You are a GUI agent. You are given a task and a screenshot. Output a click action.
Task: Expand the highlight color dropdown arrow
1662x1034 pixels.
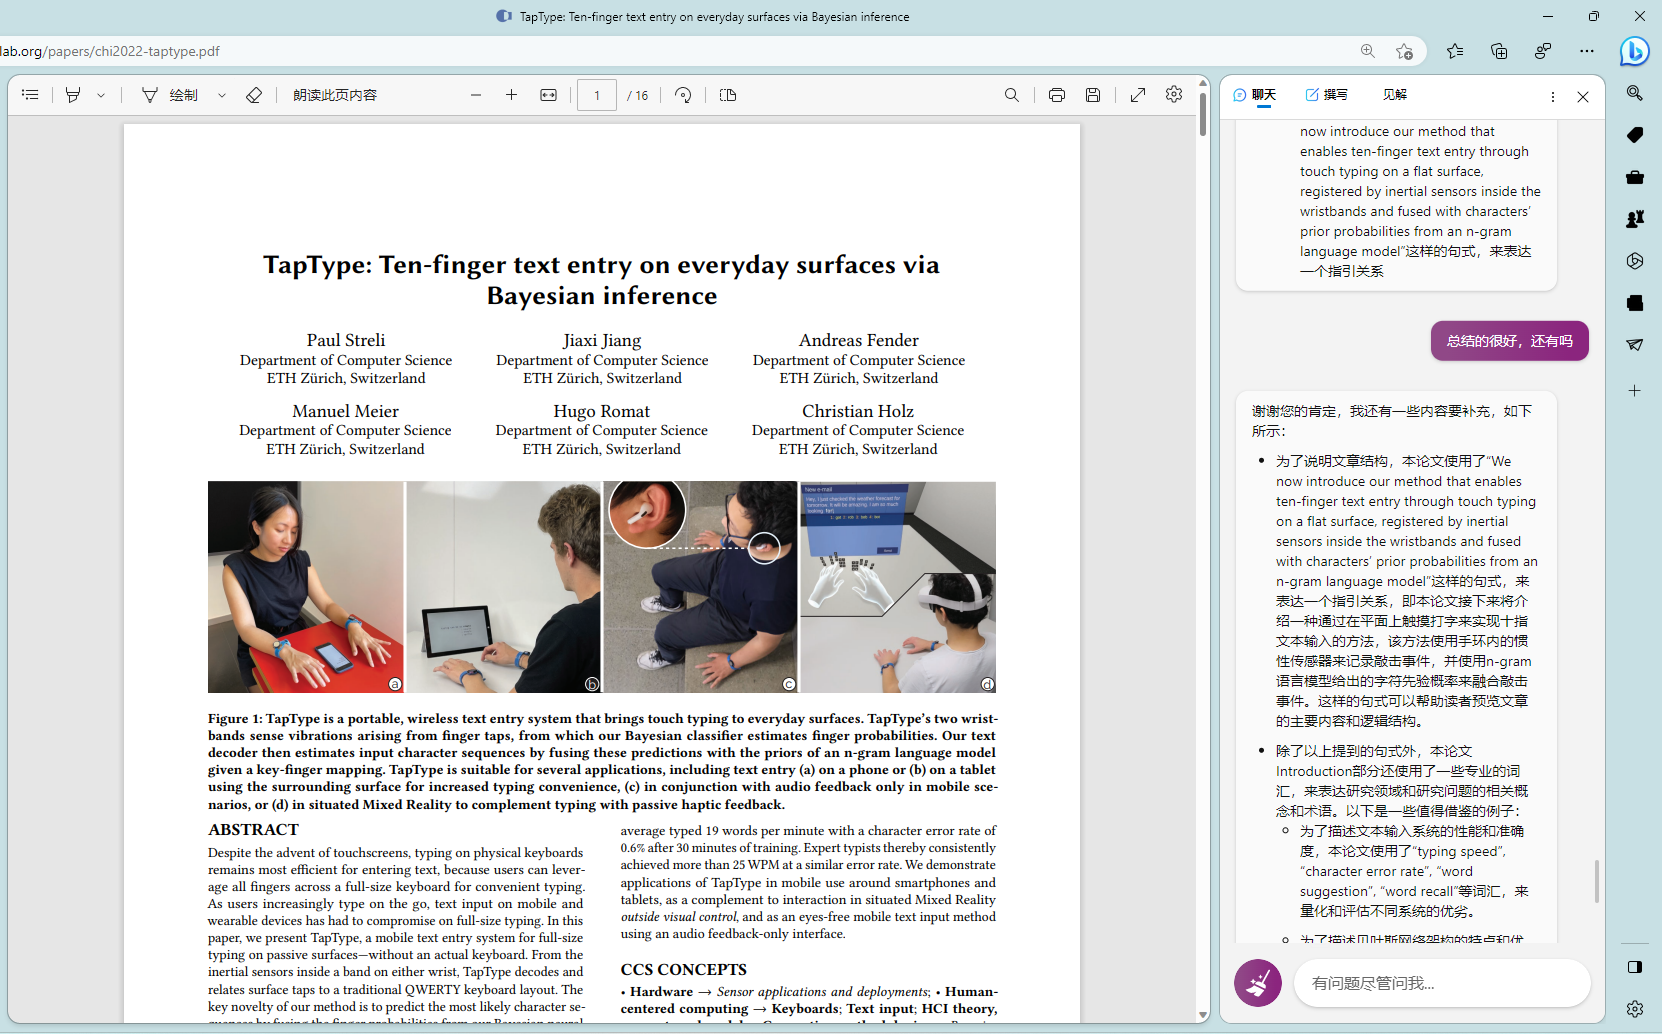pyautogui.click(x=101, y=96)
